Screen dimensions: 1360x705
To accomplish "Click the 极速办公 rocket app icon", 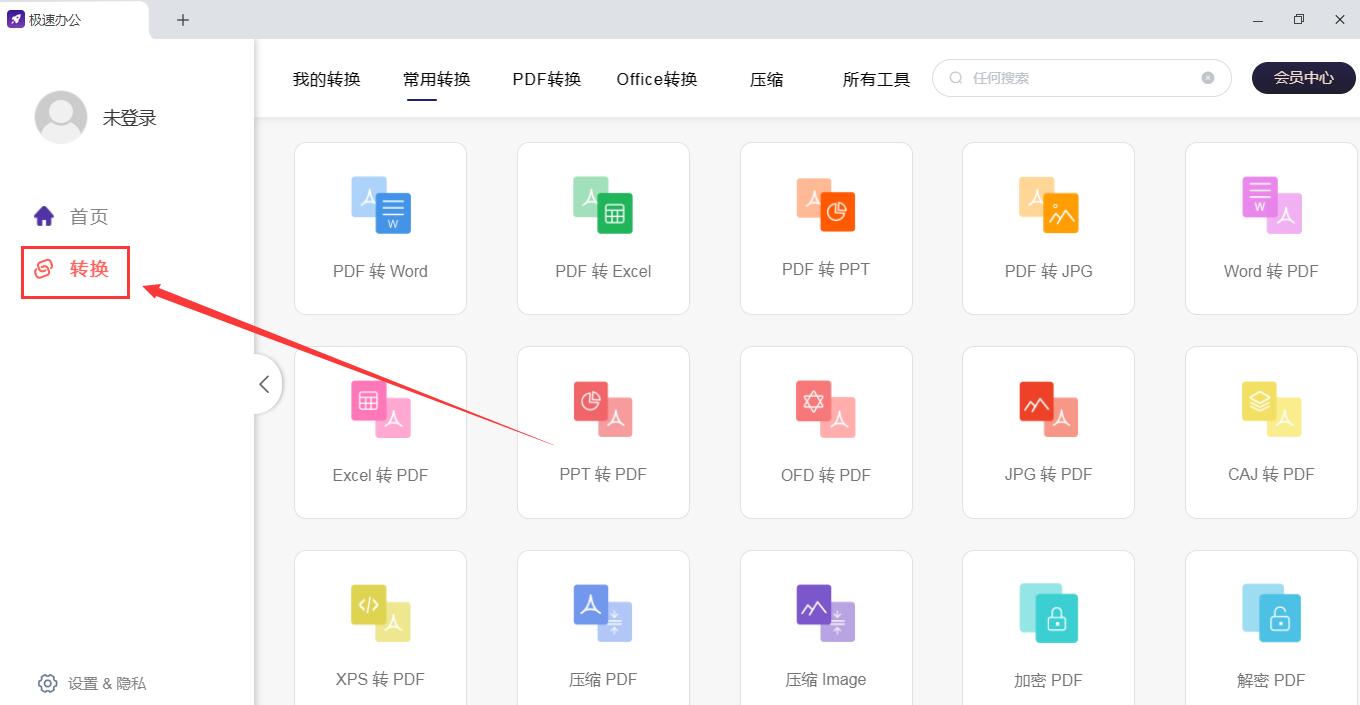I will click(x=15, y=19).
